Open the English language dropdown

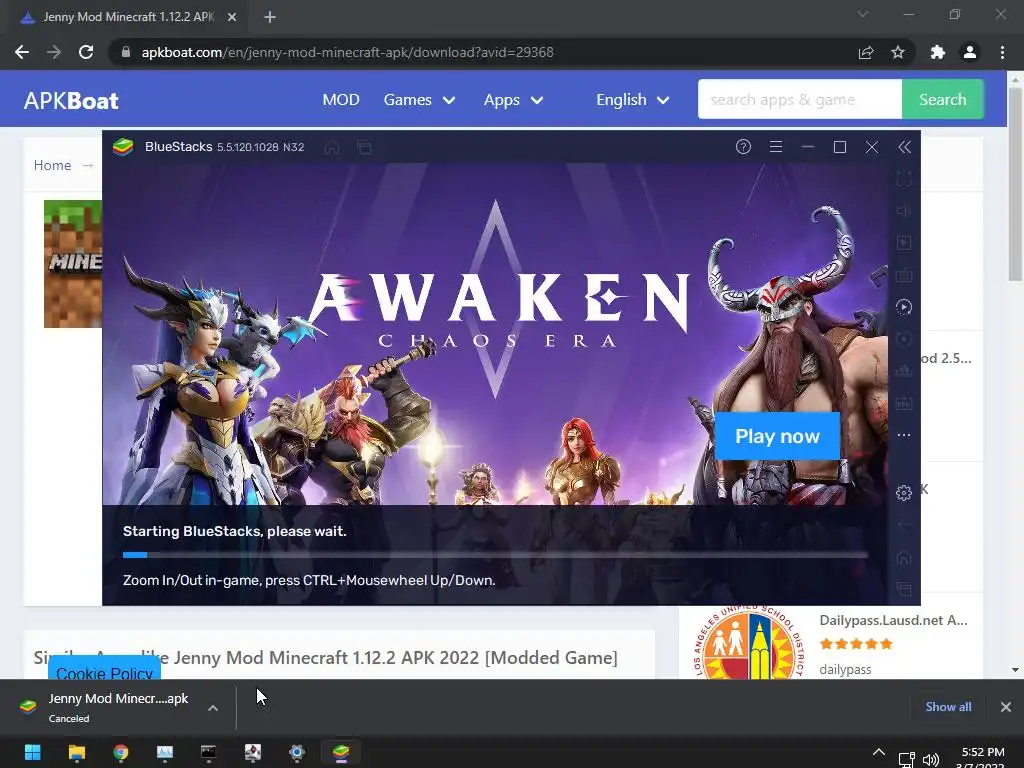[x=632, y=100]
